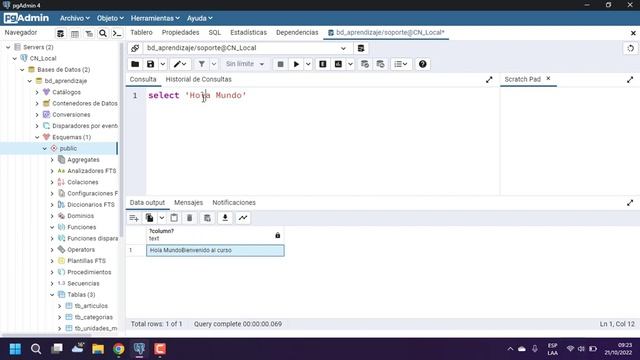
Task: Select Procedimientos in the tree
Action: point(89,272)
